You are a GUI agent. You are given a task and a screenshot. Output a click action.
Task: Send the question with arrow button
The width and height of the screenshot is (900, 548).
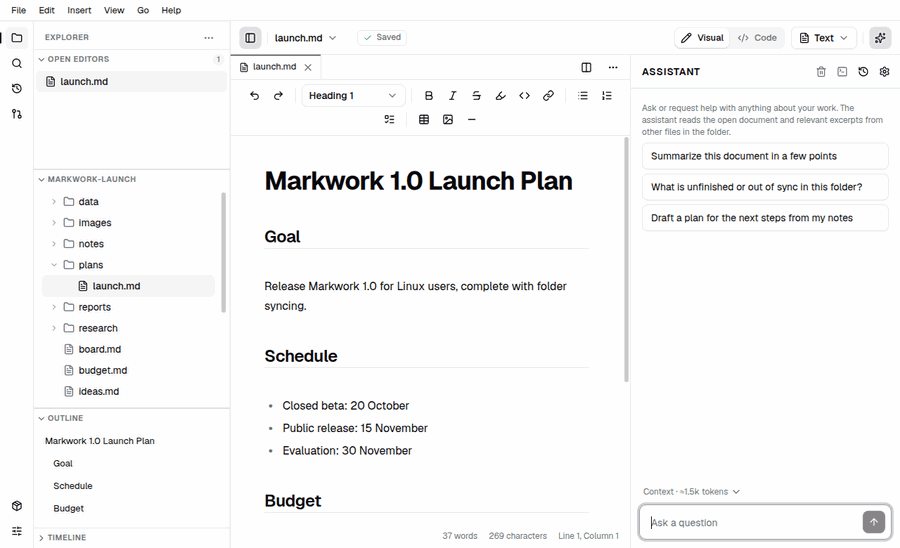(x=874, y=522)
